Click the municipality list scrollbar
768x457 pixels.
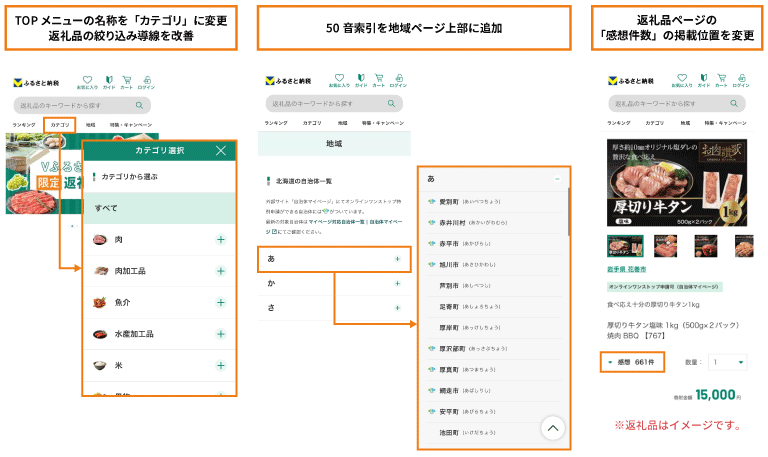(x=569, y=212)
